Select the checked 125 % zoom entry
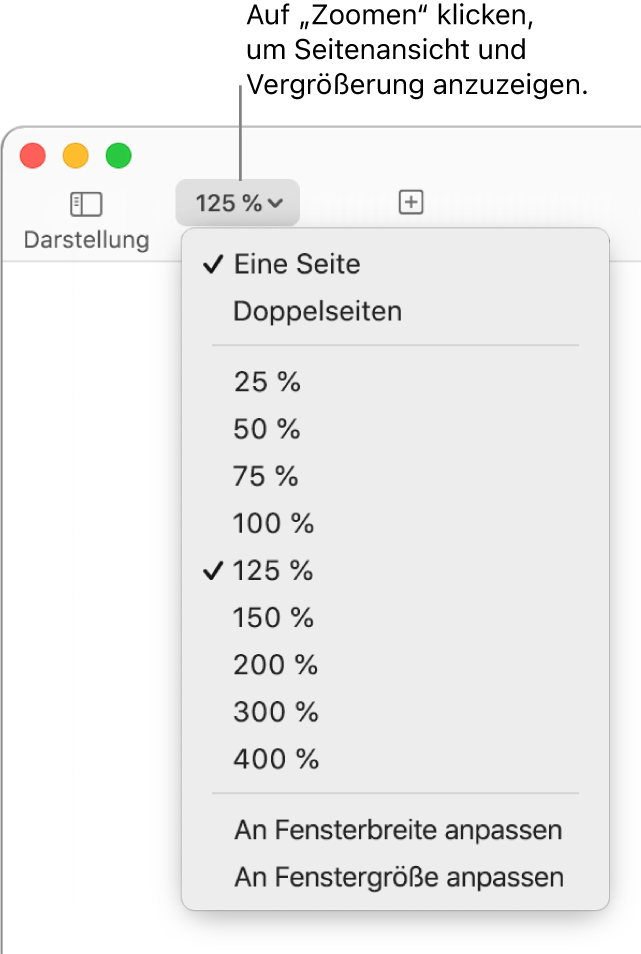Screen dimensions: 641x954 [x=274, y=571]
